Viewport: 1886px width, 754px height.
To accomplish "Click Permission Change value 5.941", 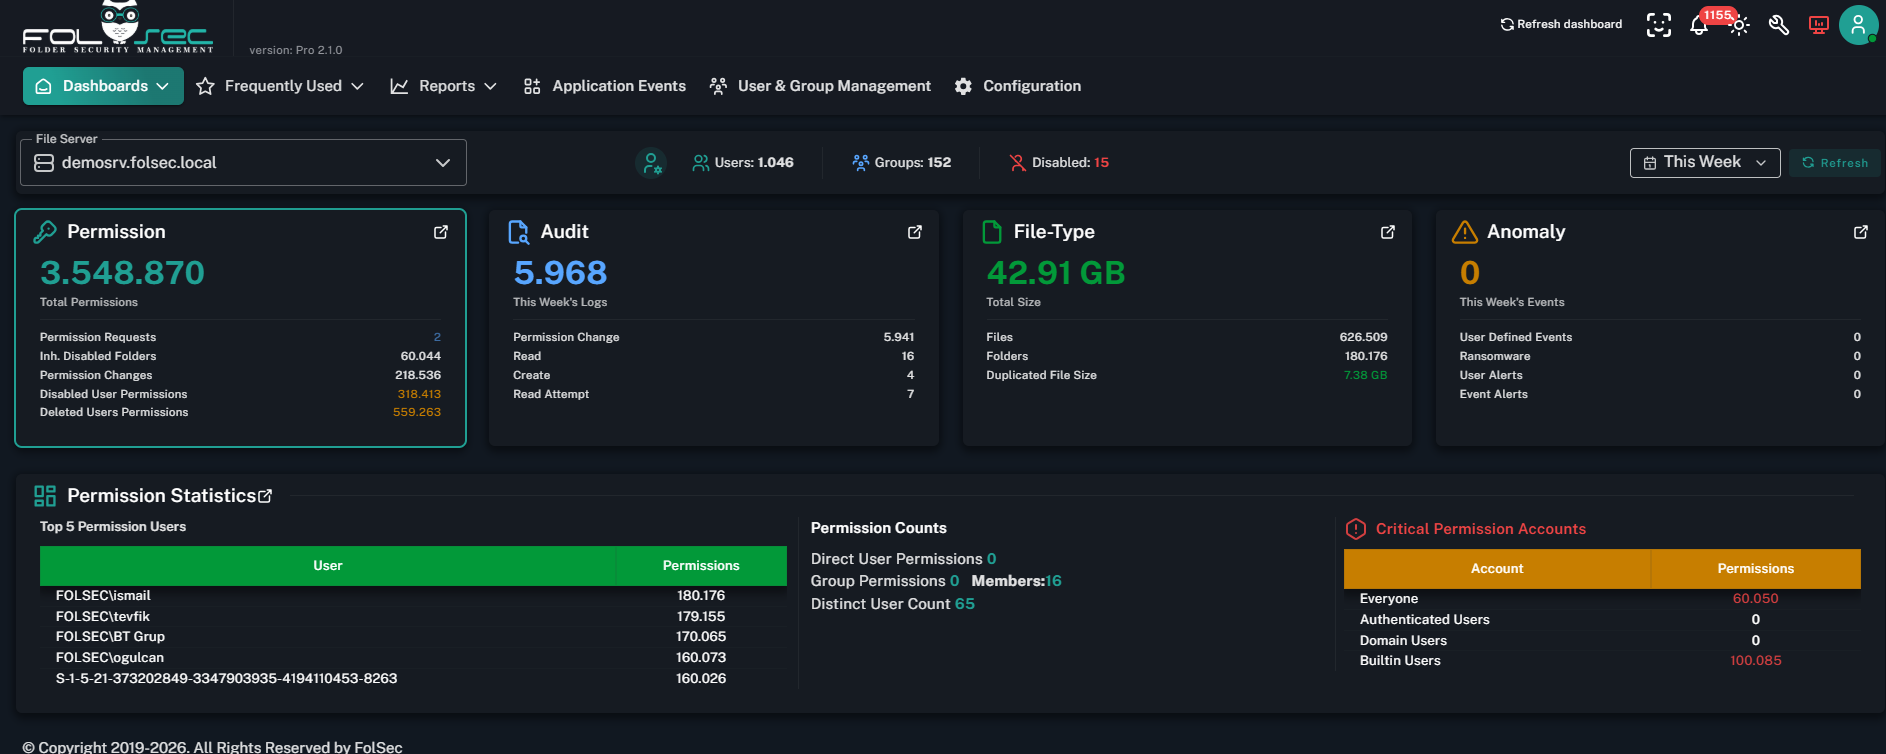I will click(899, 337).
